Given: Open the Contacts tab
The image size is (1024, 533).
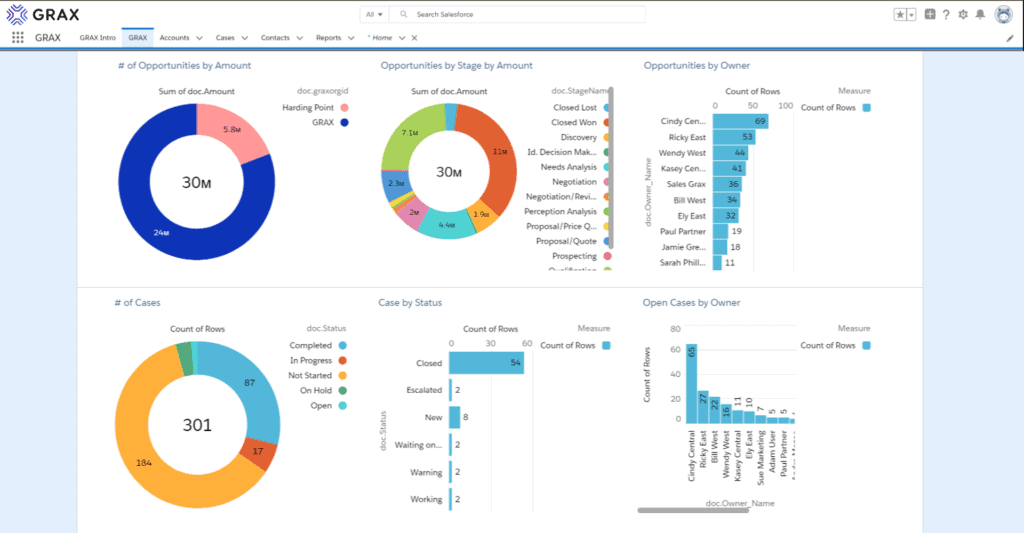Looking at the screenshot, I should tap(275, 38).
